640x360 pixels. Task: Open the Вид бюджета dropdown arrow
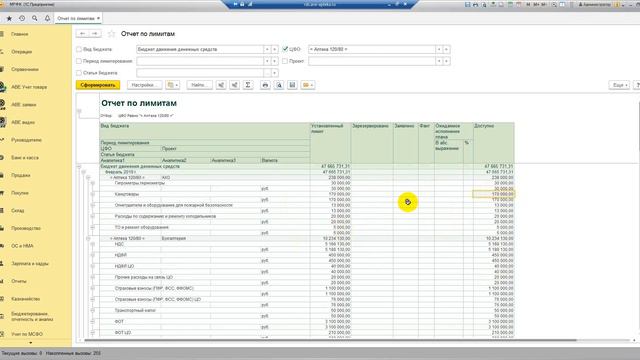coord(267,49)
